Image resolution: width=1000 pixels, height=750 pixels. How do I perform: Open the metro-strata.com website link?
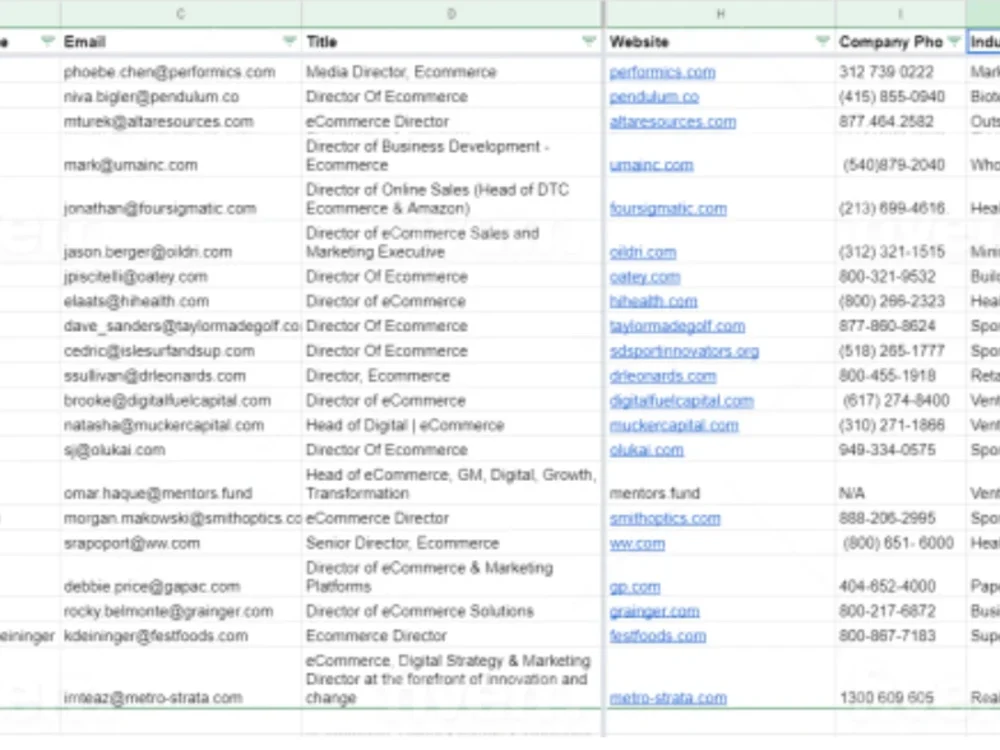coord(668,698)
